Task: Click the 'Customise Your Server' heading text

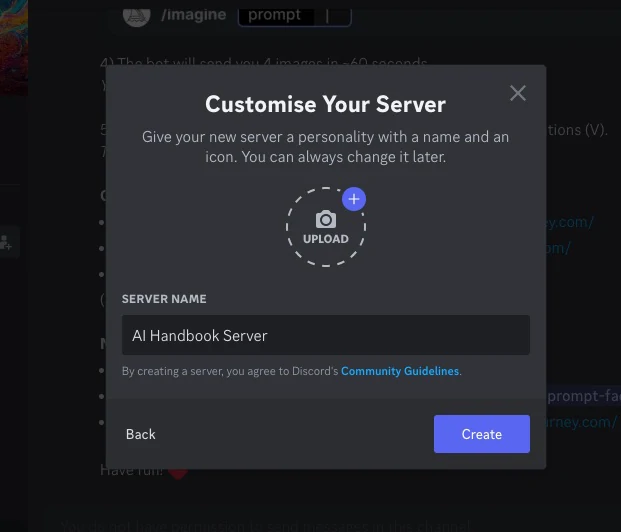Action: (326, 105)
